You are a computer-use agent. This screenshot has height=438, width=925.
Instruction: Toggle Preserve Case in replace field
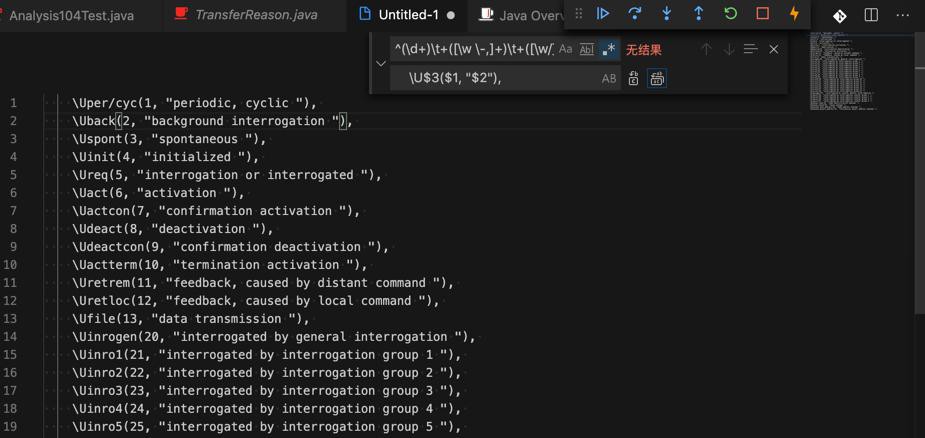[609, 78]
